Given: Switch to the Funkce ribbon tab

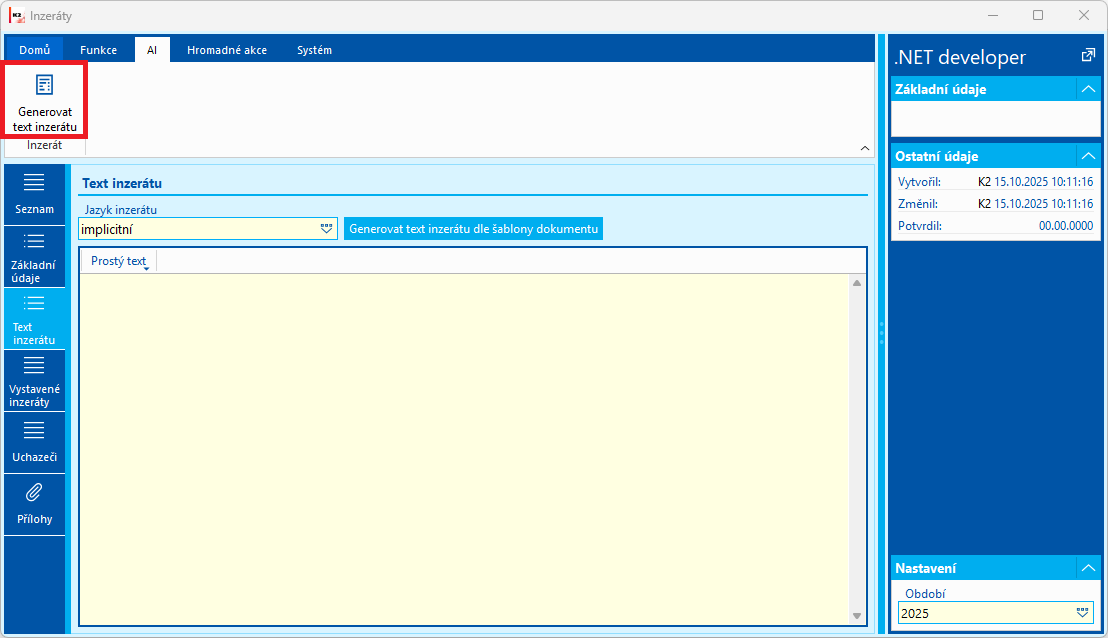Looking at the screenshot, I should (98, 50).
